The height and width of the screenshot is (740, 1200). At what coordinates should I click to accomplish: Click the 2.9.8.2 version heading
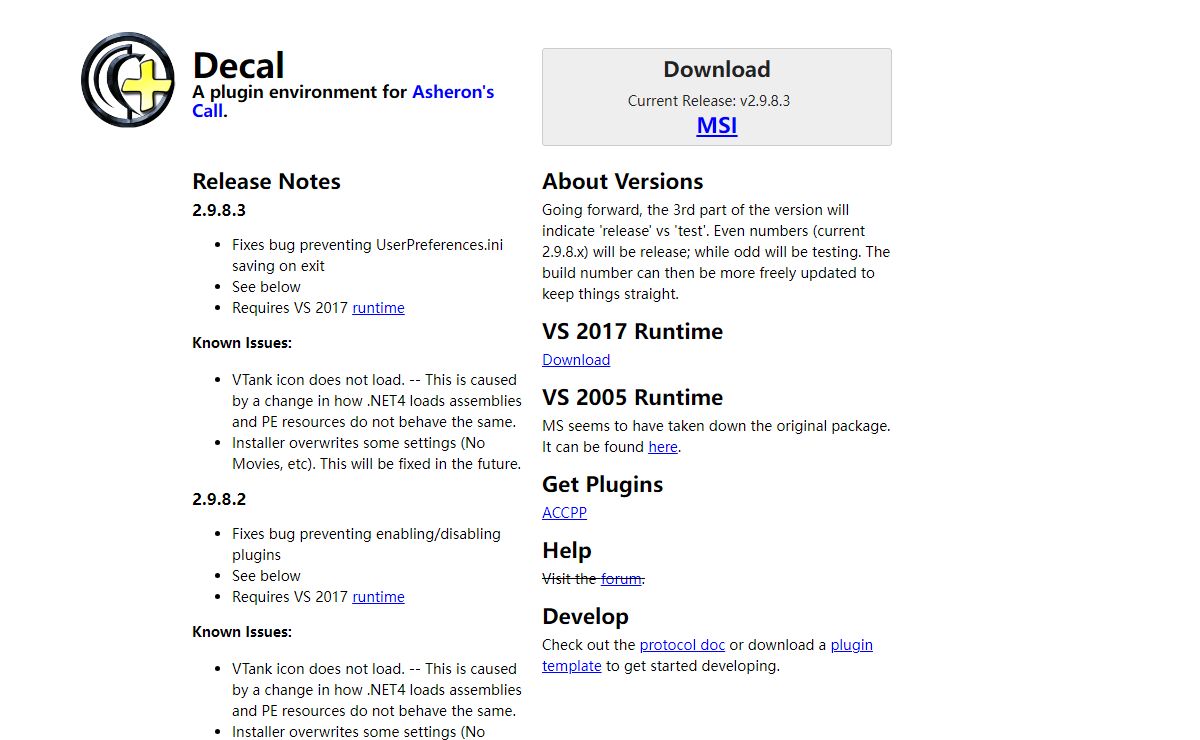pyautogui.click(x=219, y=499)
